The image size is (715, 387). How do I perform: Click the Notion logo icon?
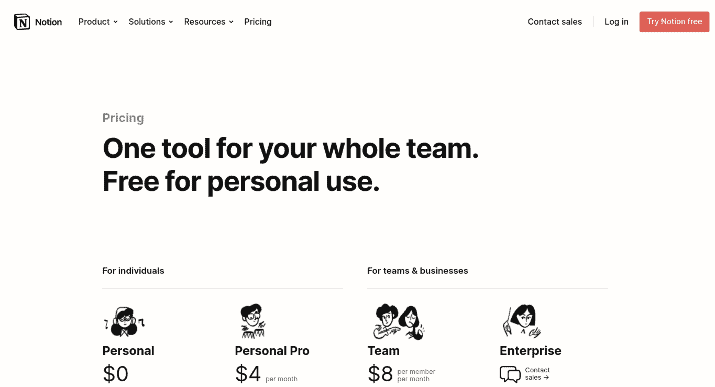pyautogui.click(x=22, y=22)
